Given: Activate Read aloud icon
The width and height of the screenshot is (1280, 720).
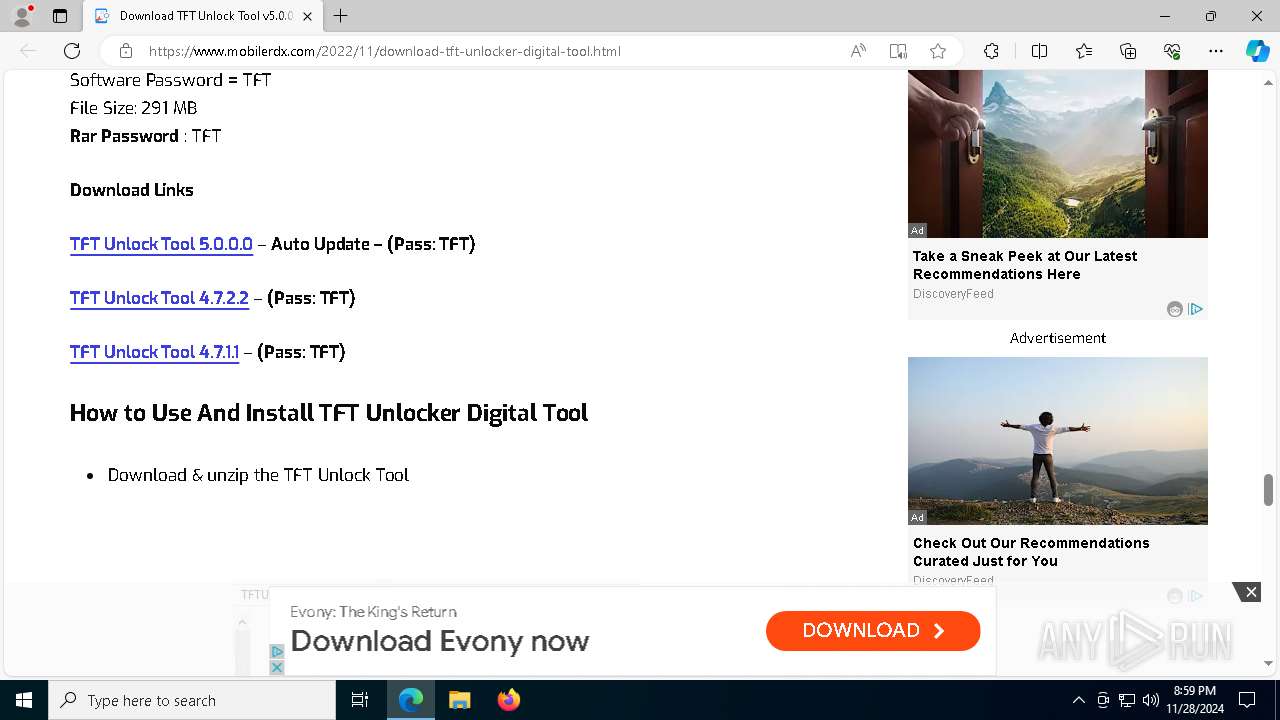Looking at the screenshot, I should click(x=858, y=51).
